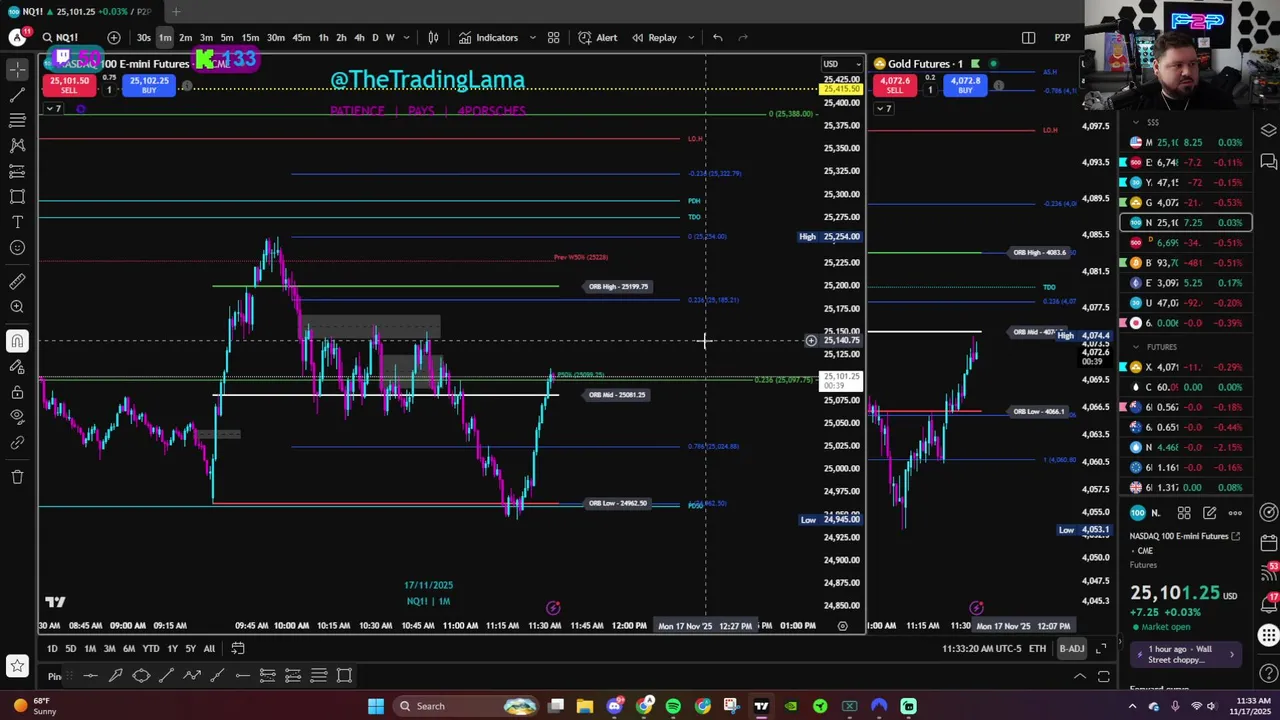Open the favorites star panel at bottom left
The width and height of the screenshot is (1280, 720).
[x=17, y=665]
